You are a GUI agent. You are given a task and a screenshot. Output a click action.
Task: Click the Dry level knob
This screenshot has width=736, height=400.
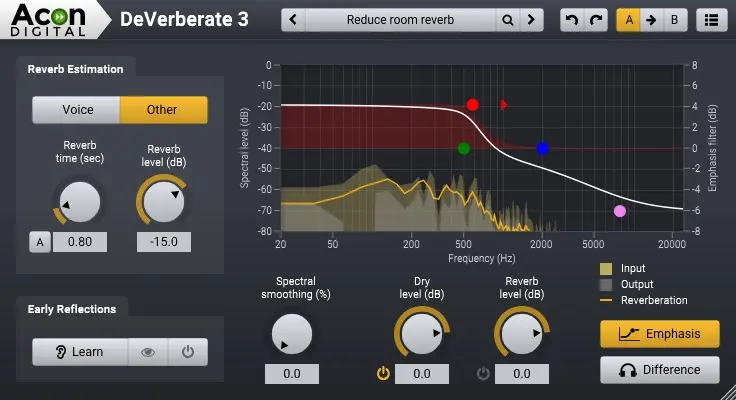click(422, 334)
